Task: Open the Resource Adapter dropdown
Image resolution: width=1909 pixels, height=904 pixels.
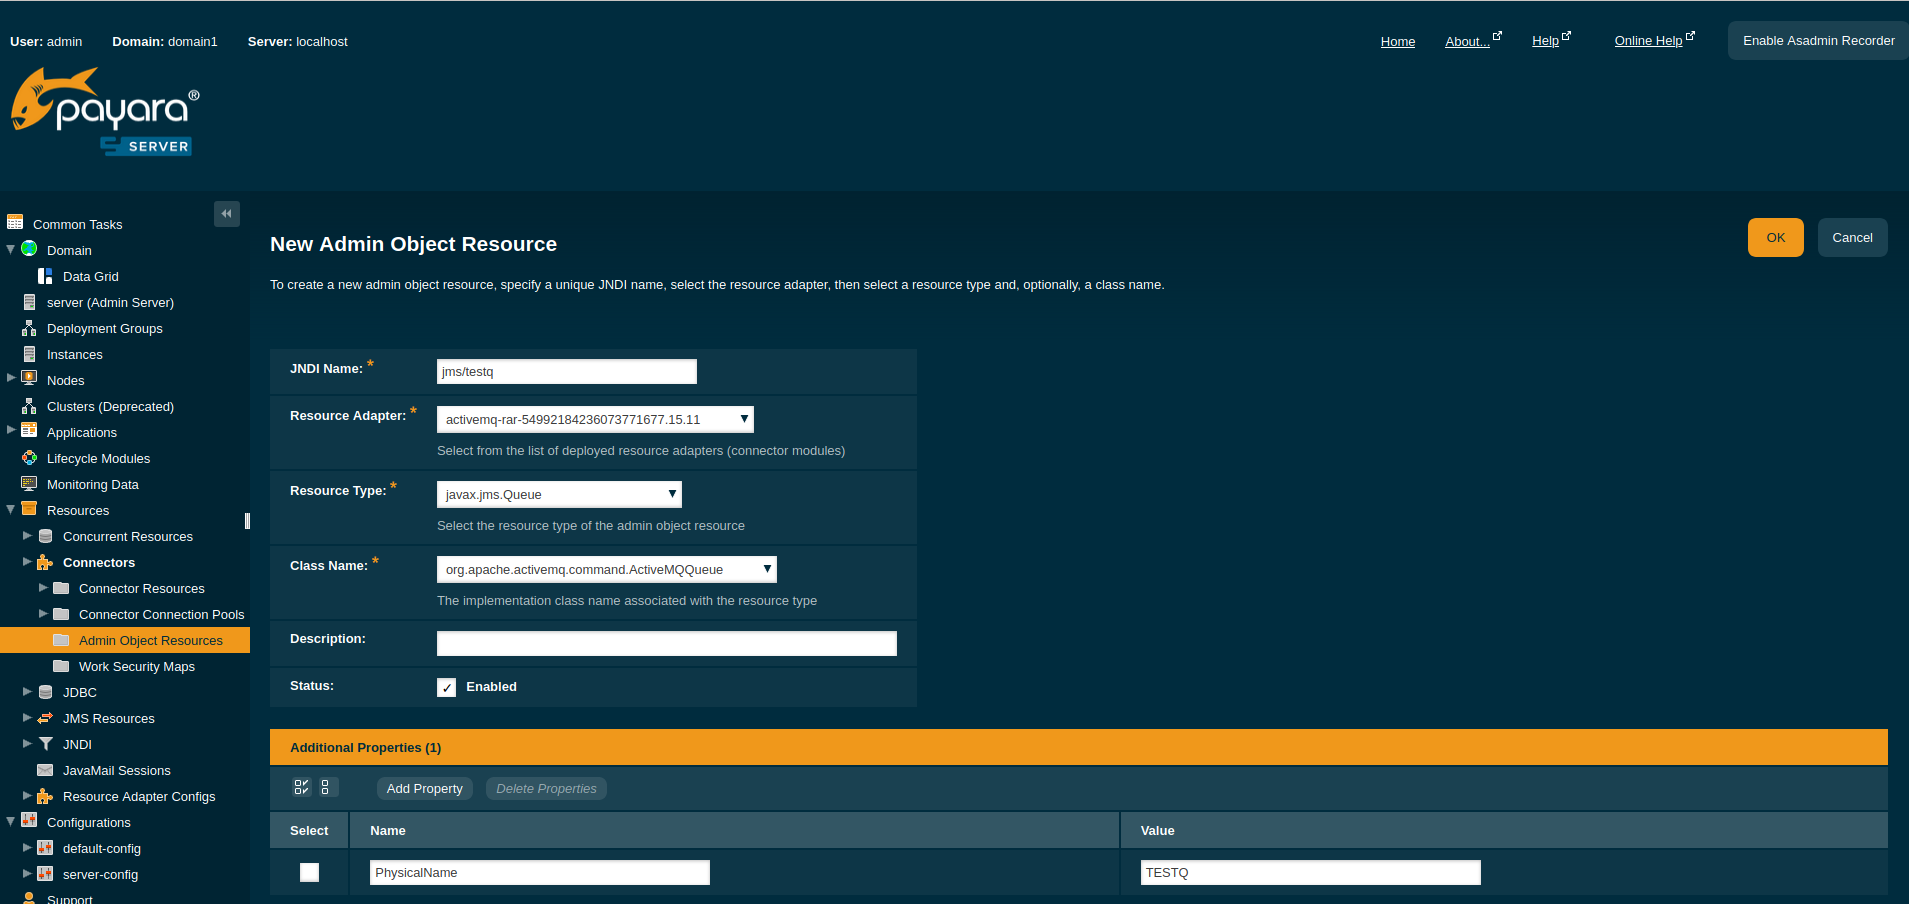Action: coord(595,419)
